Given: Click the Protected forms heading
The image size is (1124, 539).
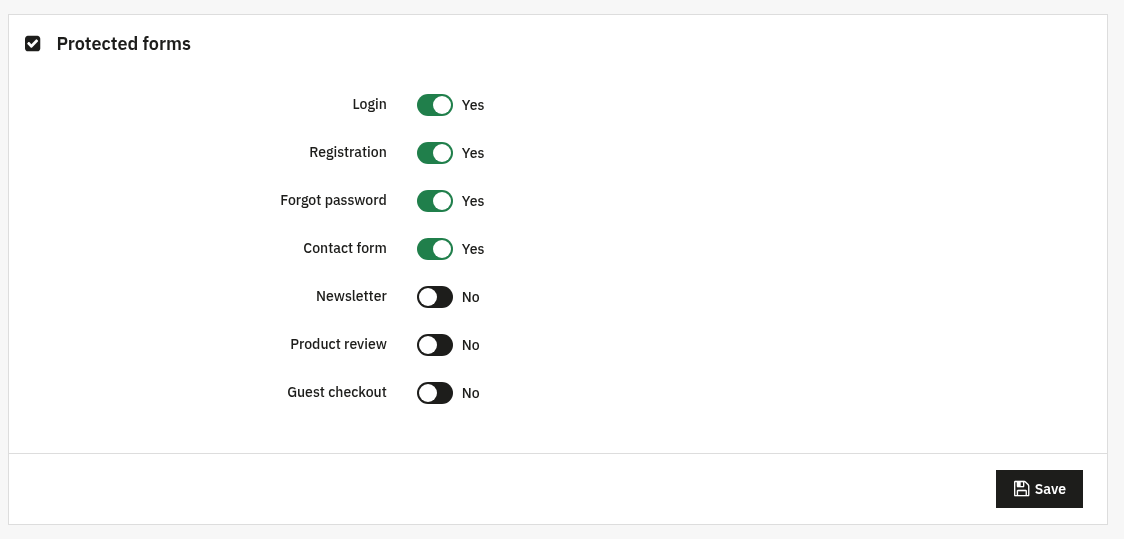Looking at the screenshot, I should pyautogui.click(x=123, y=44).
